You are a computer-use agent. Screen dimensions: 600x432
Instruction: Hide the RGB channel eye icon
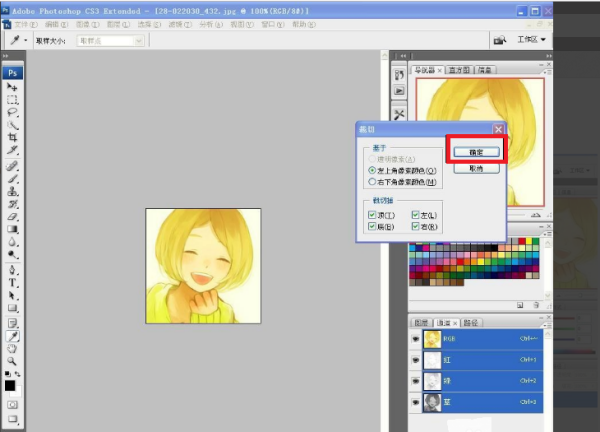tap(416, 339)
